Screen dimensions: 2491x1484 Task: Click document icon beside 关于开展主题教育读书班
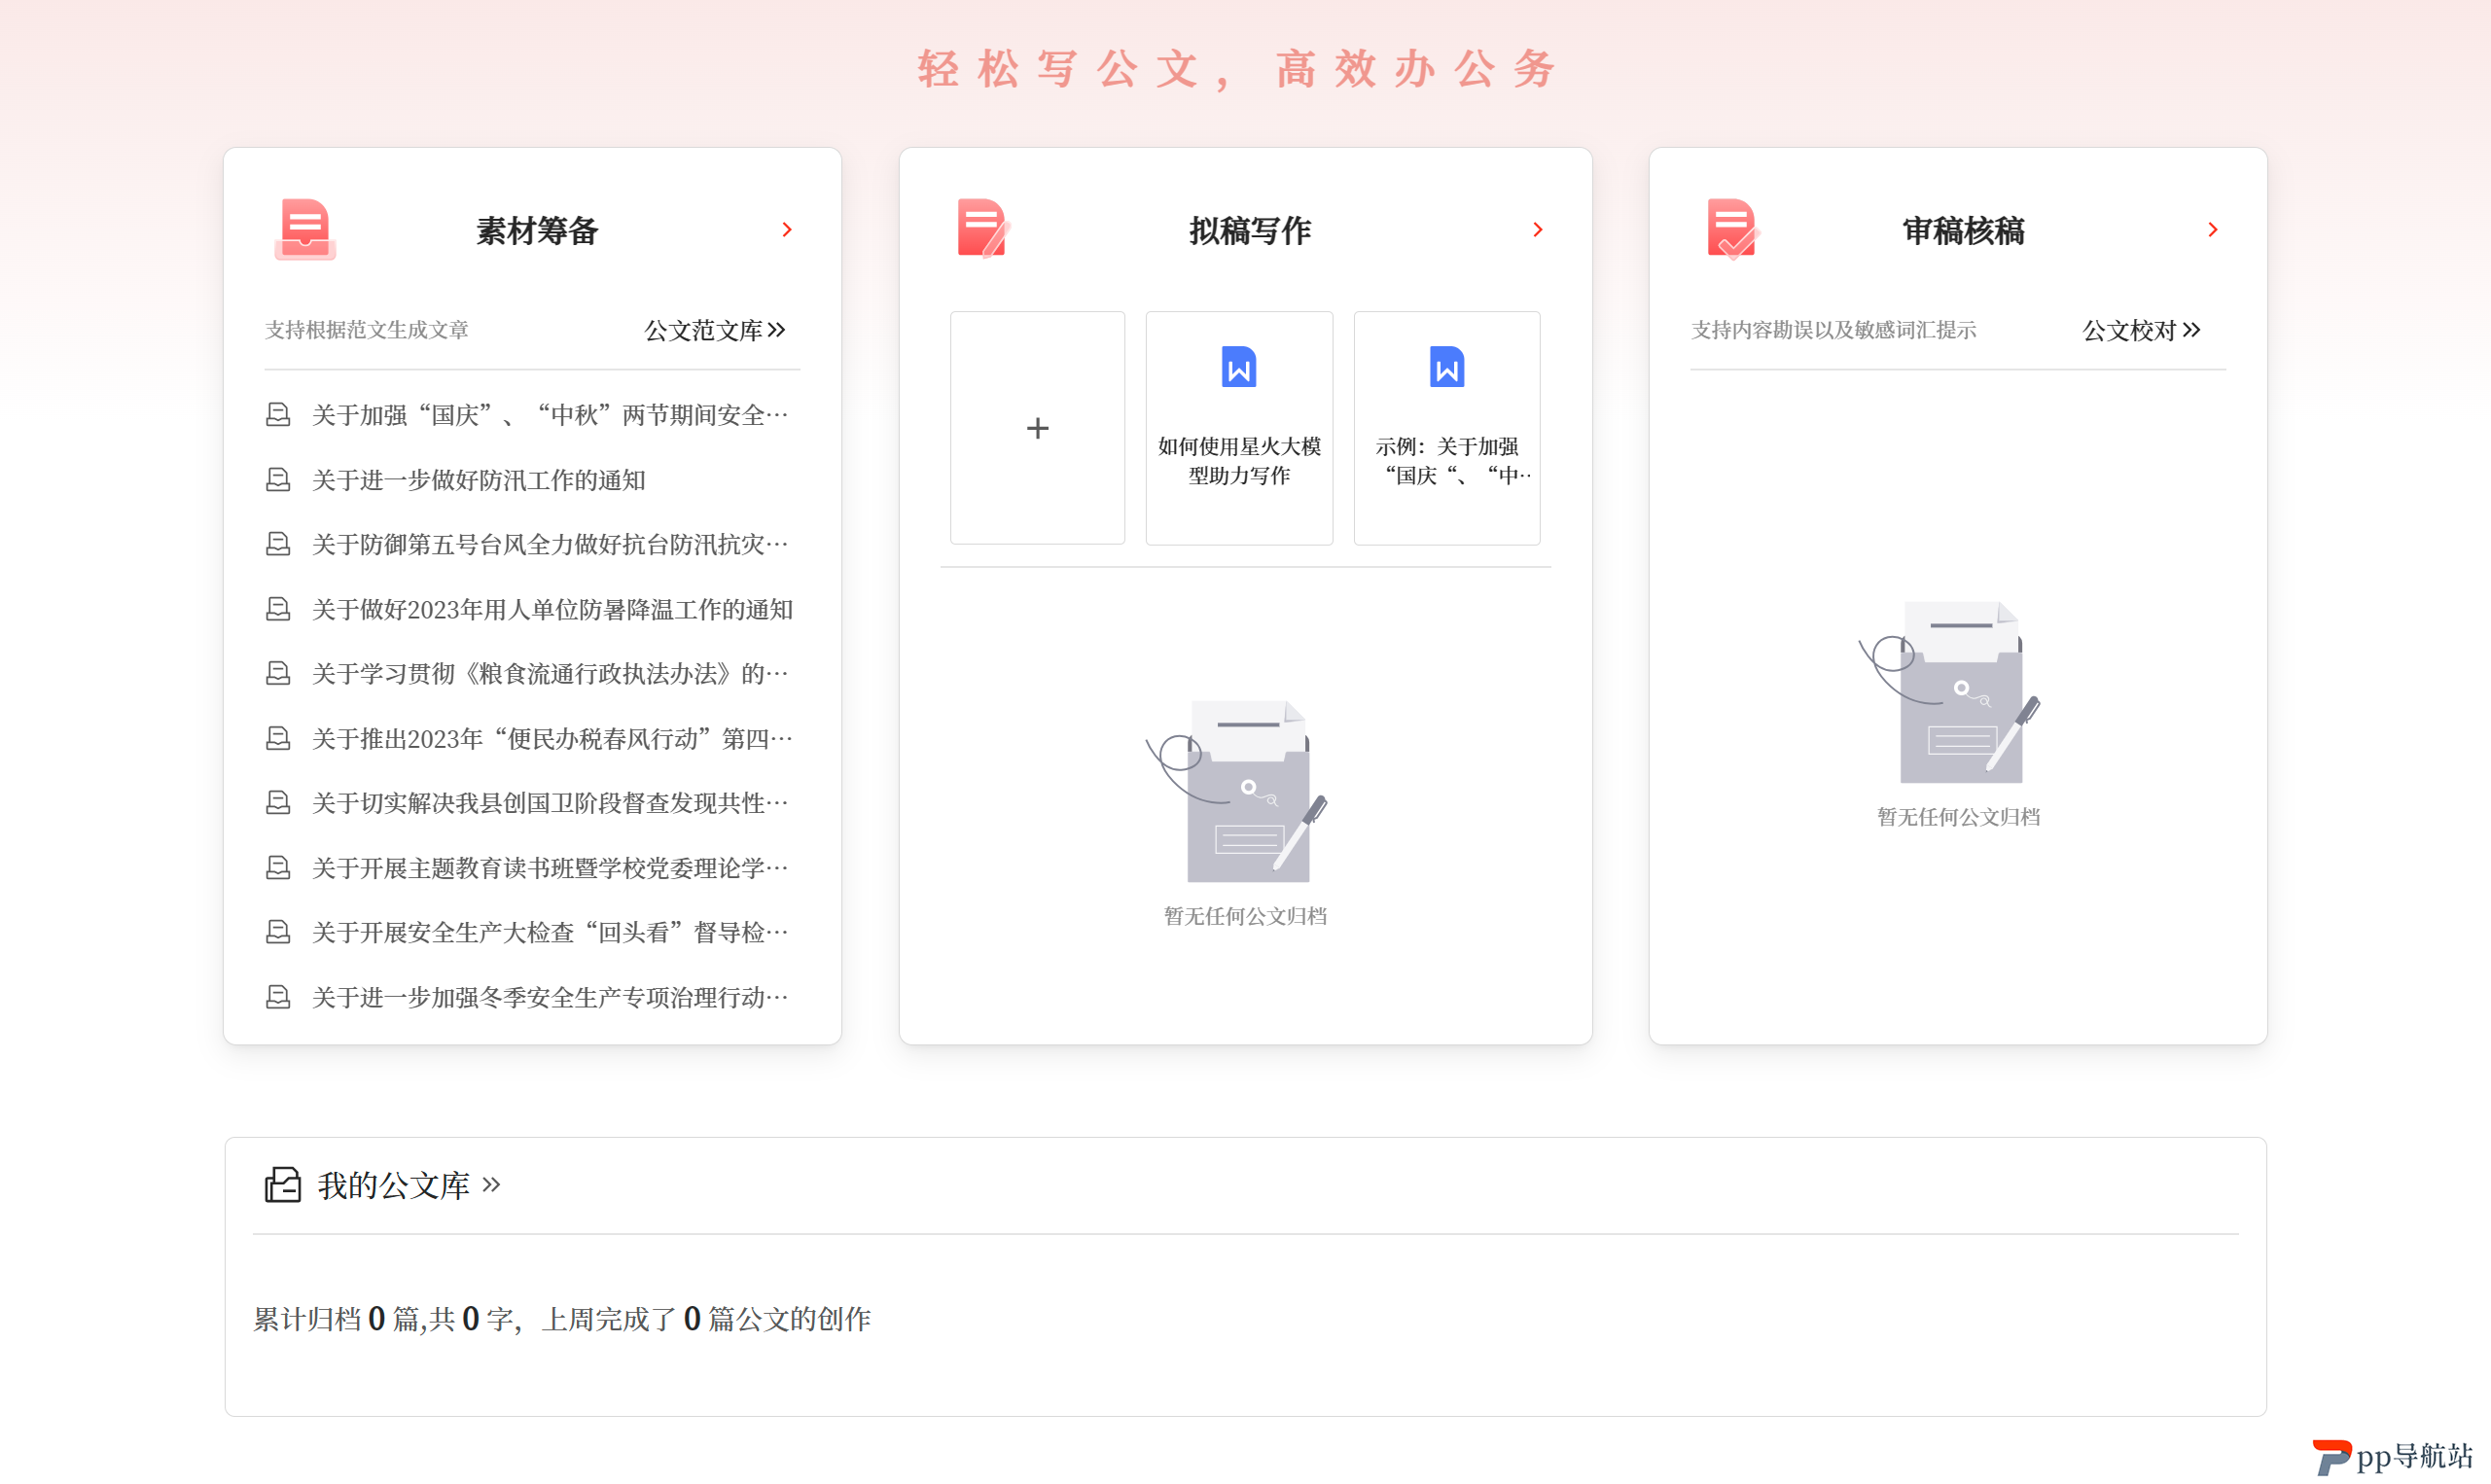pyautogui.click(x=278, y=868)
